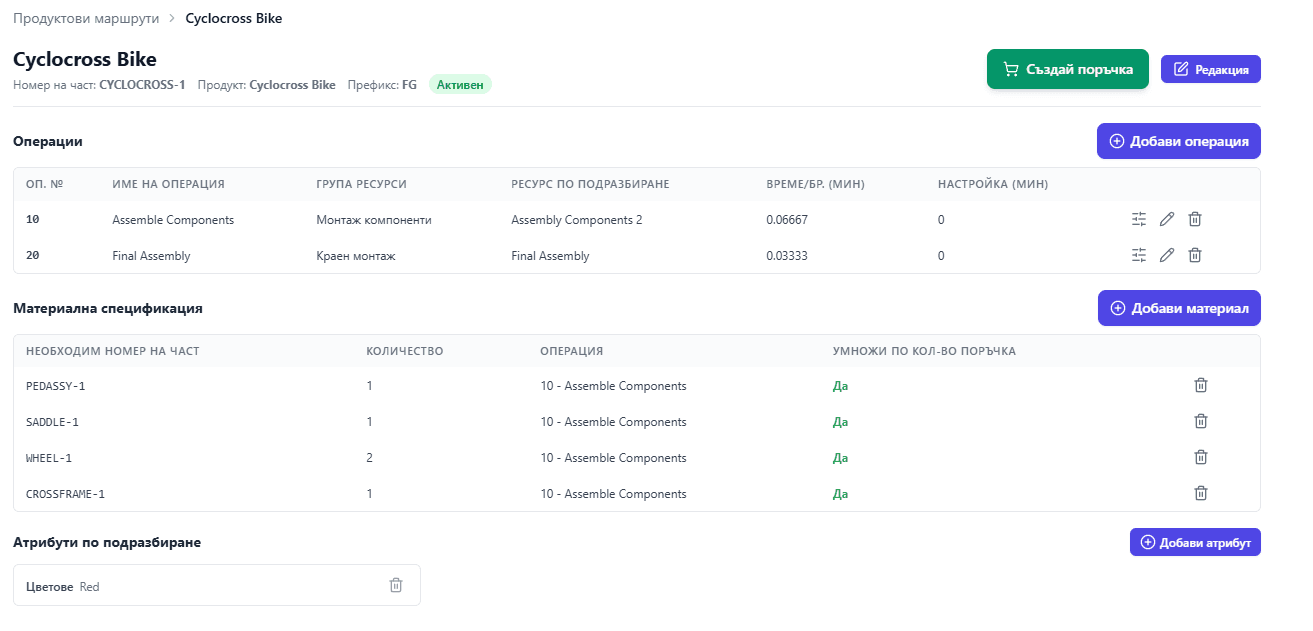1313x631 pixels.
Task: Click the Активен status badge
Action: [460, 85]
